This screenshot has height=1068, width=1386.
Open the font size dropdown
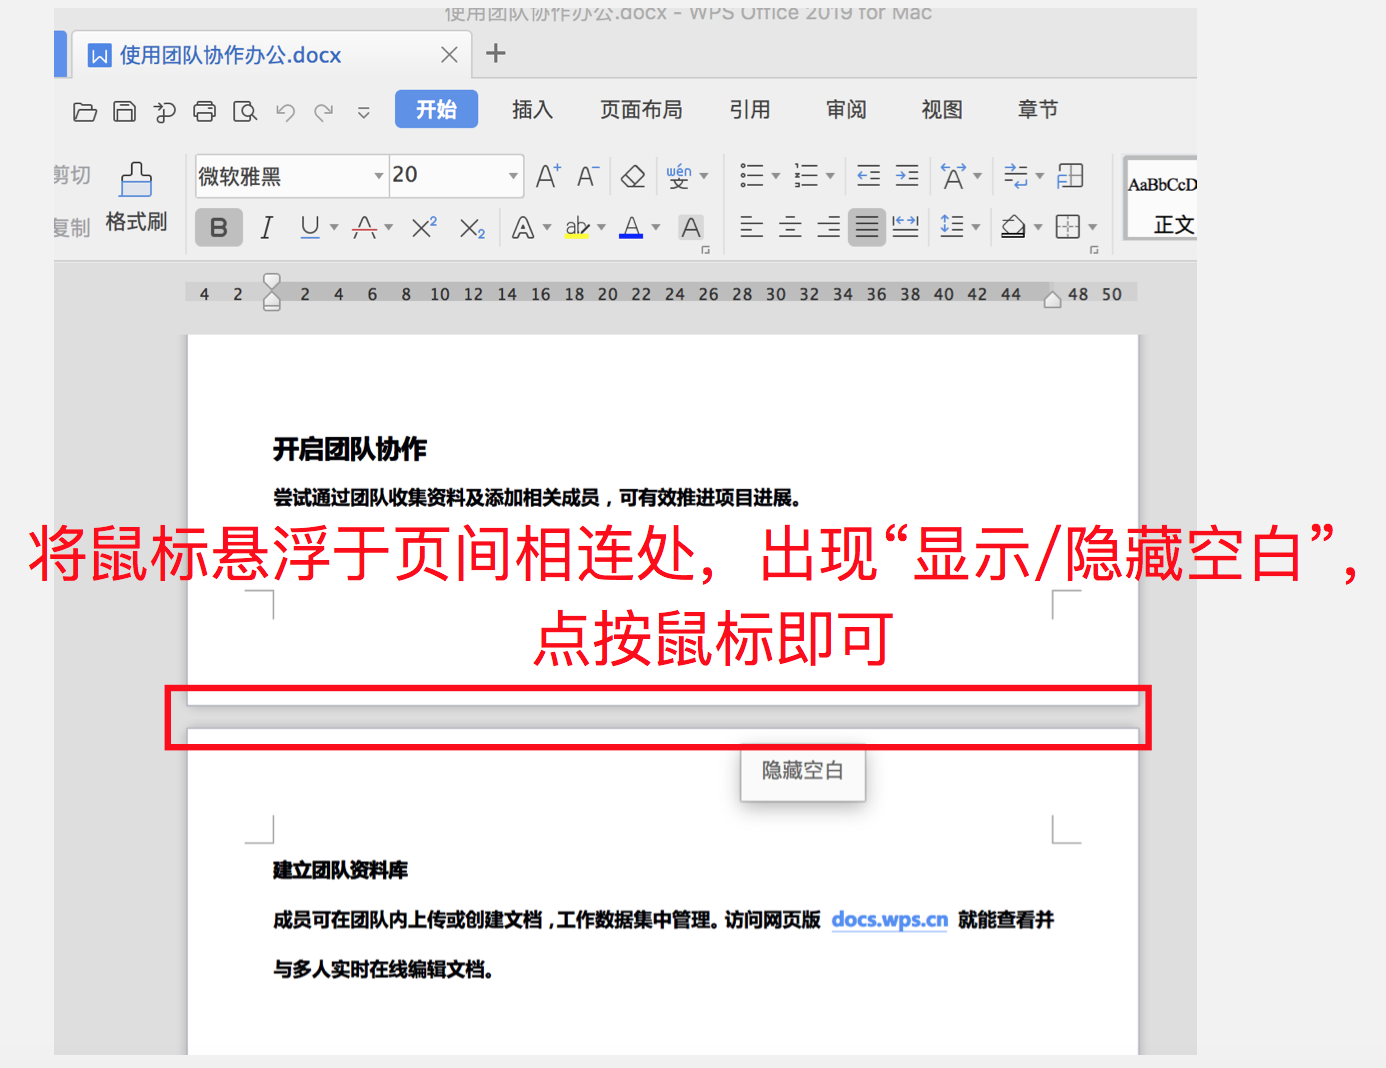[512, 175]
